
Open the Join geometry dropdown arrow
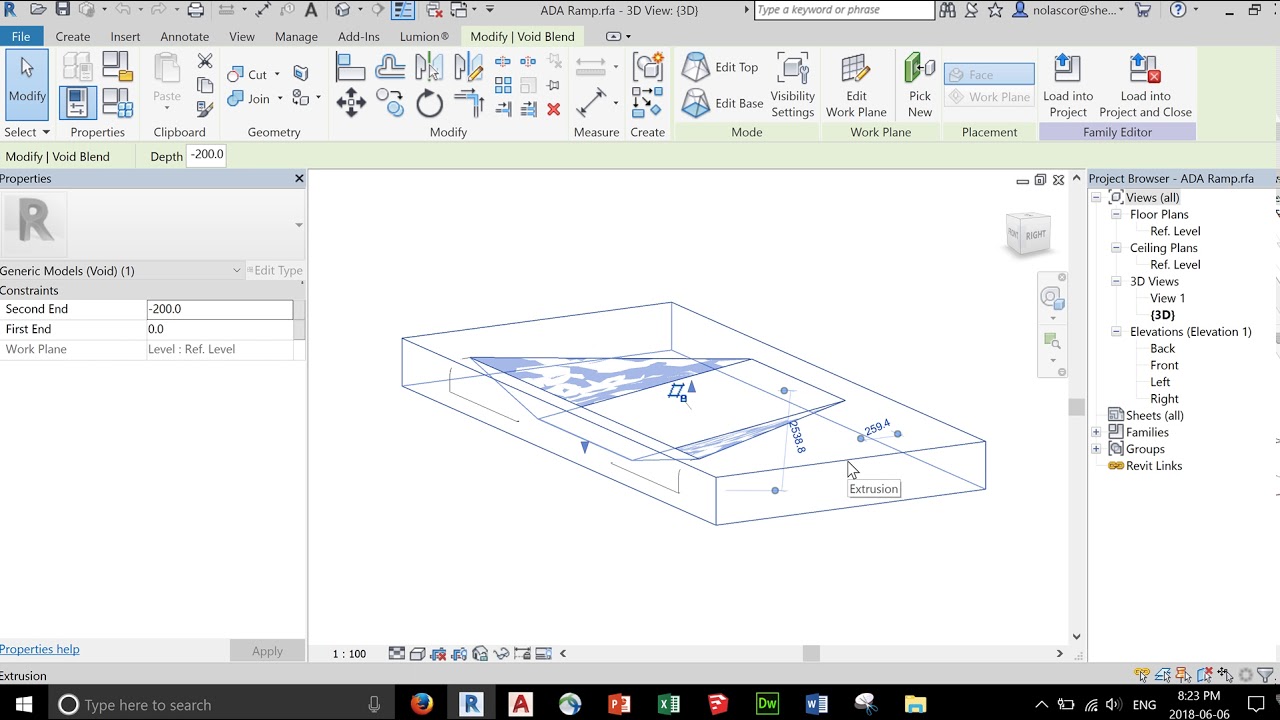(280, 99)
